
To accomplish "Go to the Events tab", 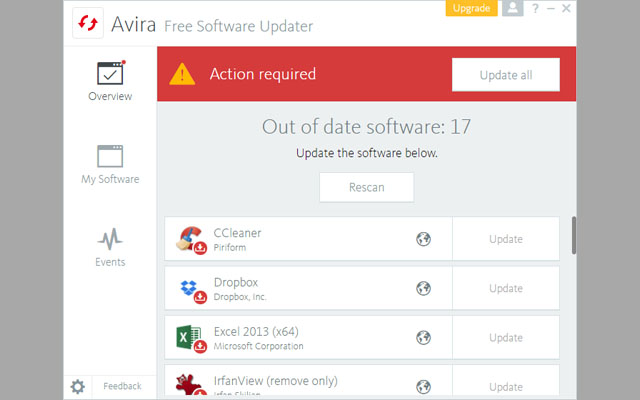I will pyautogui.click(x=110, y=248).
